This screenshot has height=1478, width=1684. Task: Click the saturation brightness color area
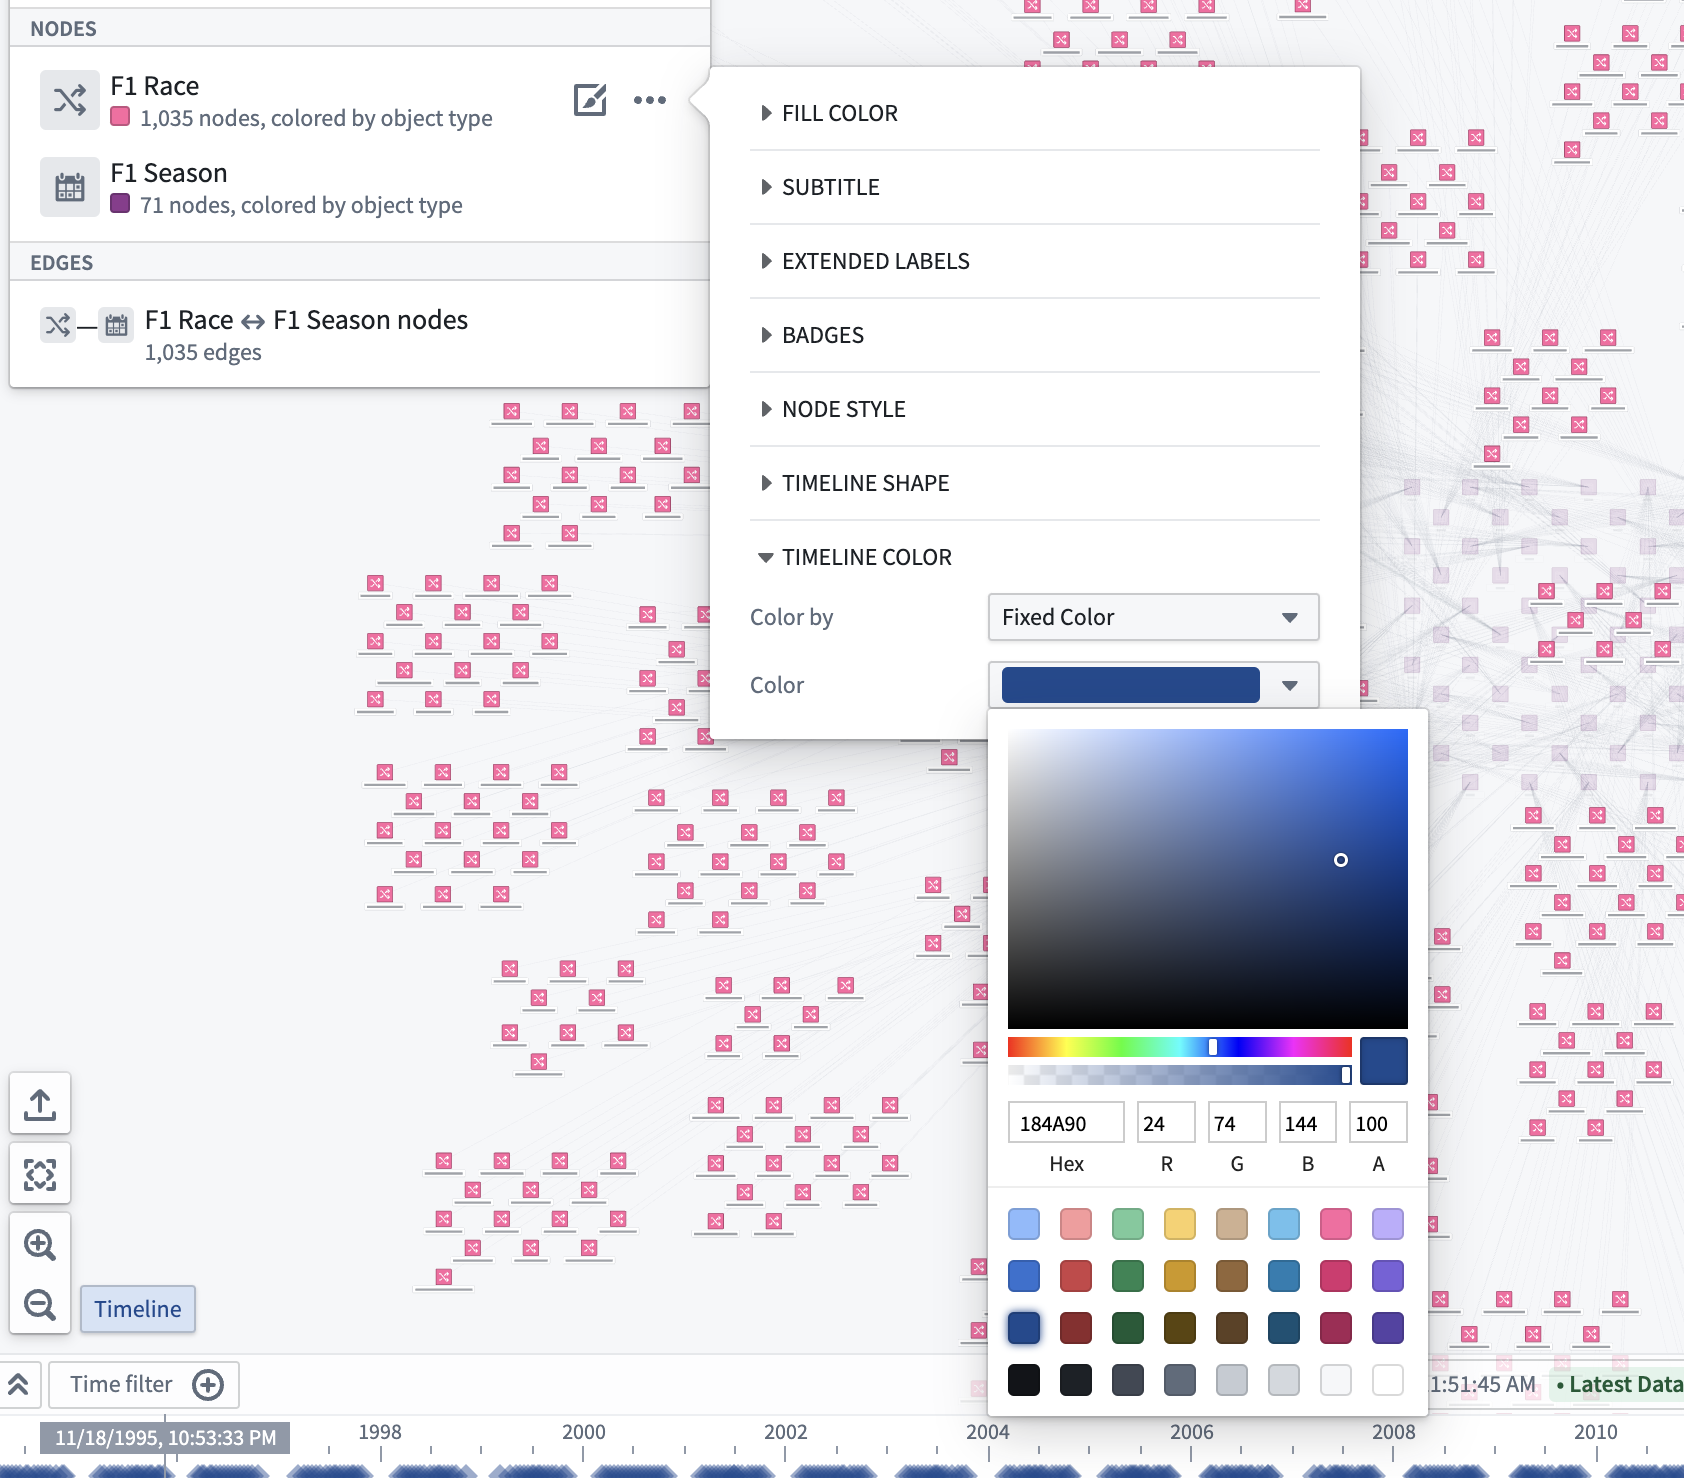click(x=1208, y=879)
